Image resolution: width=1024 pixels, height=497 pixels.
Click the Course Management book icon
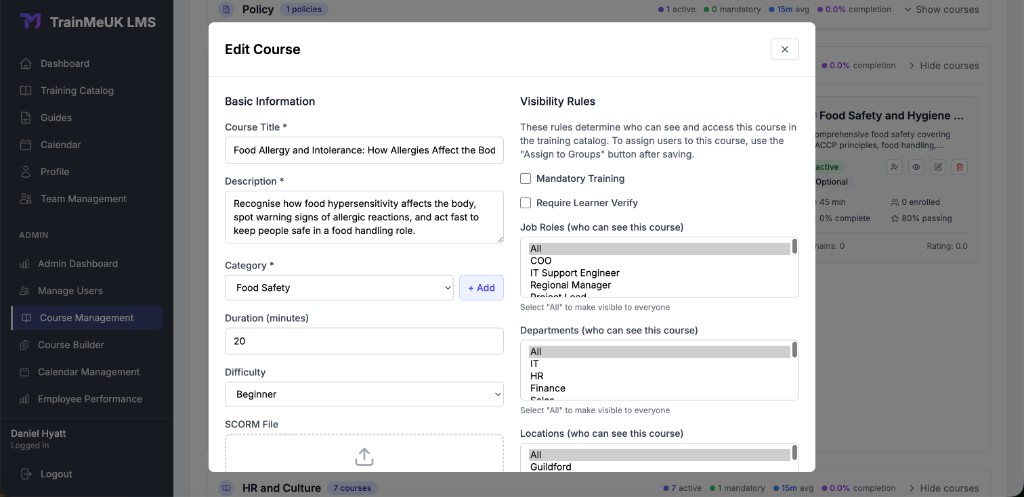click(26, 318)
